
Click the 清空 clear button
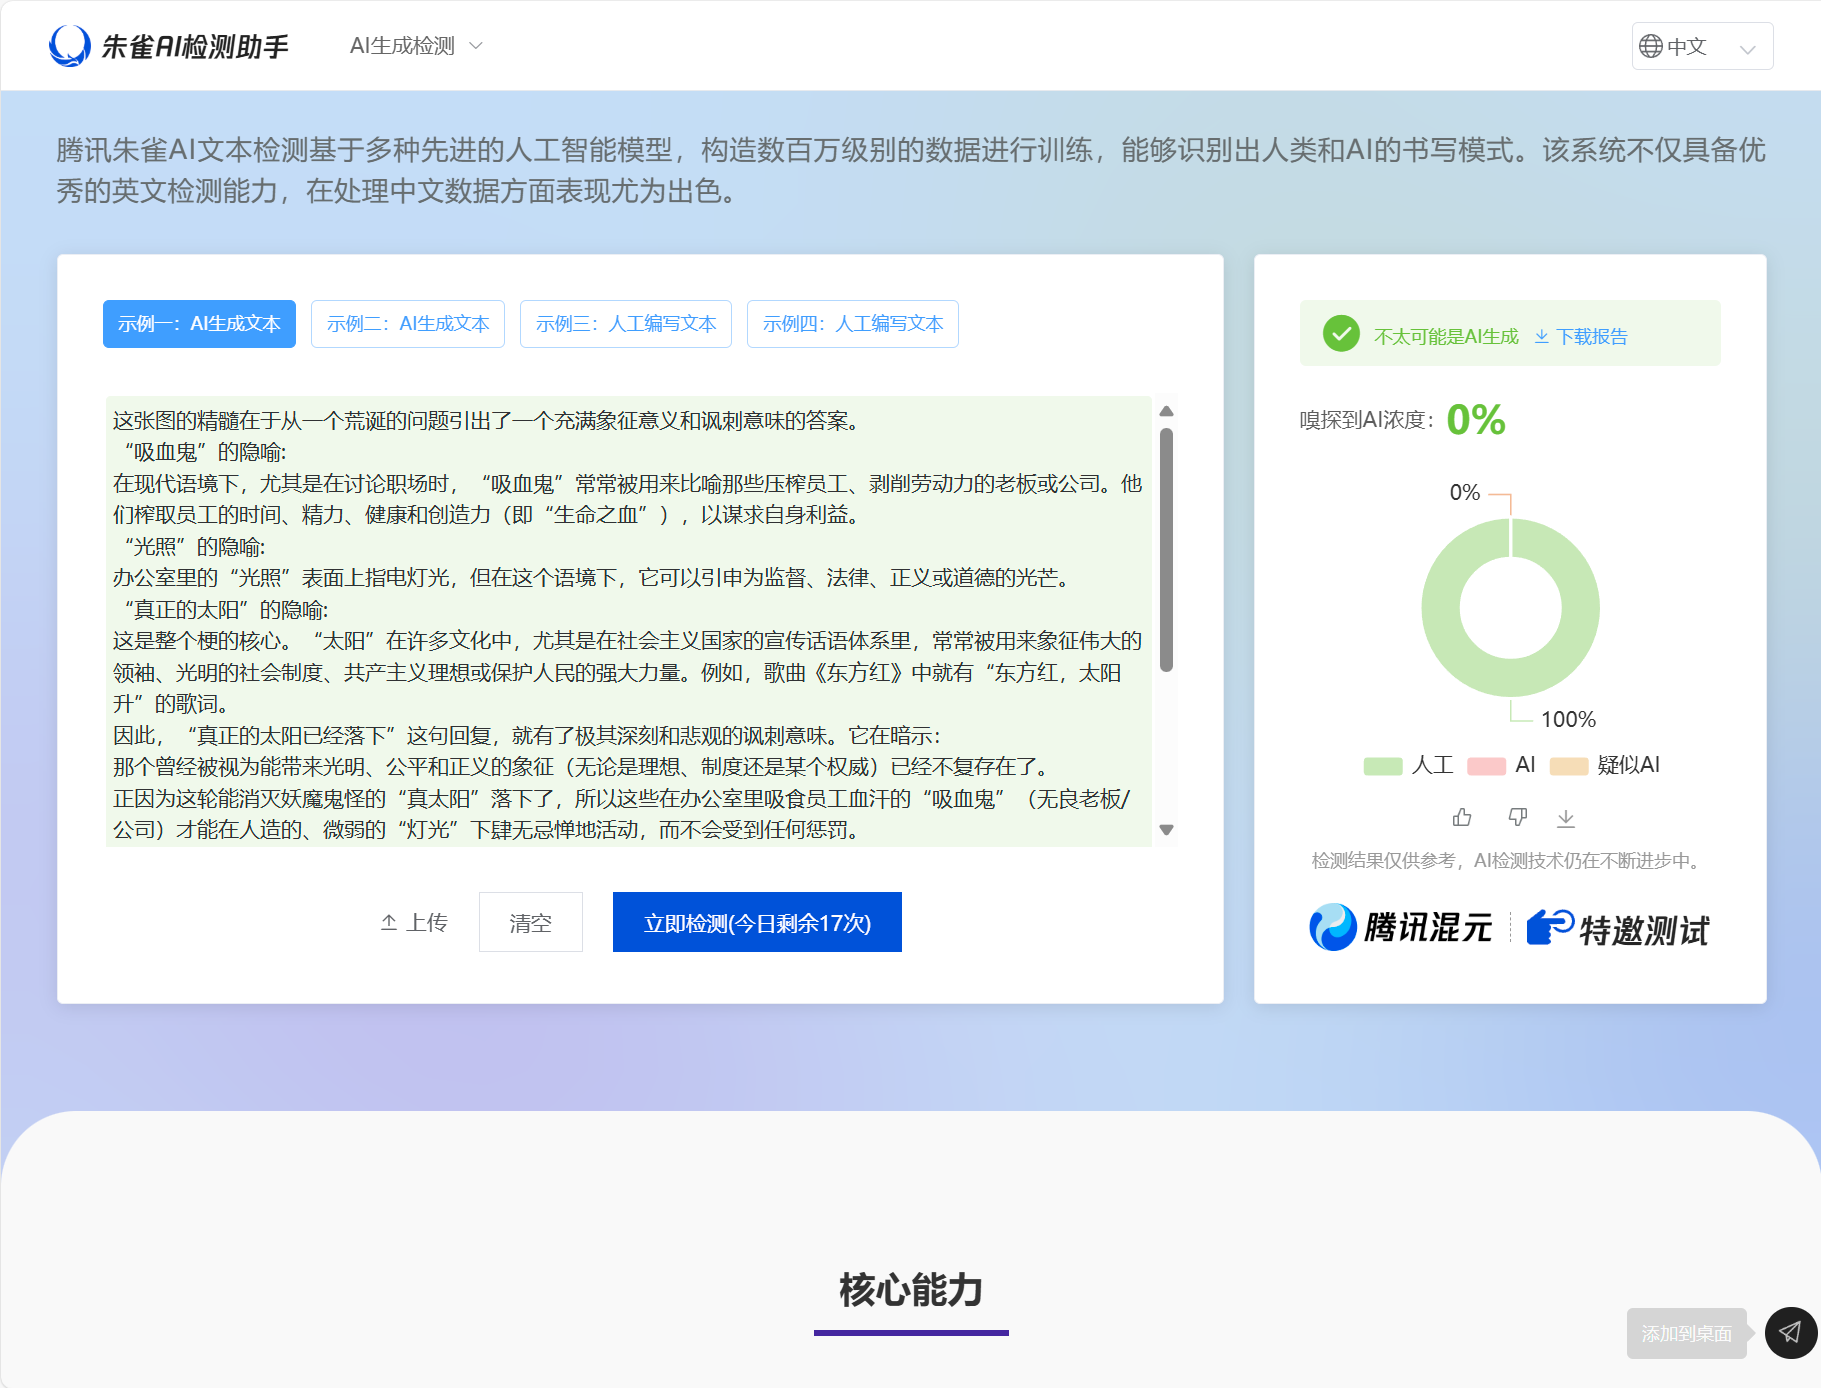click(531, 922)
